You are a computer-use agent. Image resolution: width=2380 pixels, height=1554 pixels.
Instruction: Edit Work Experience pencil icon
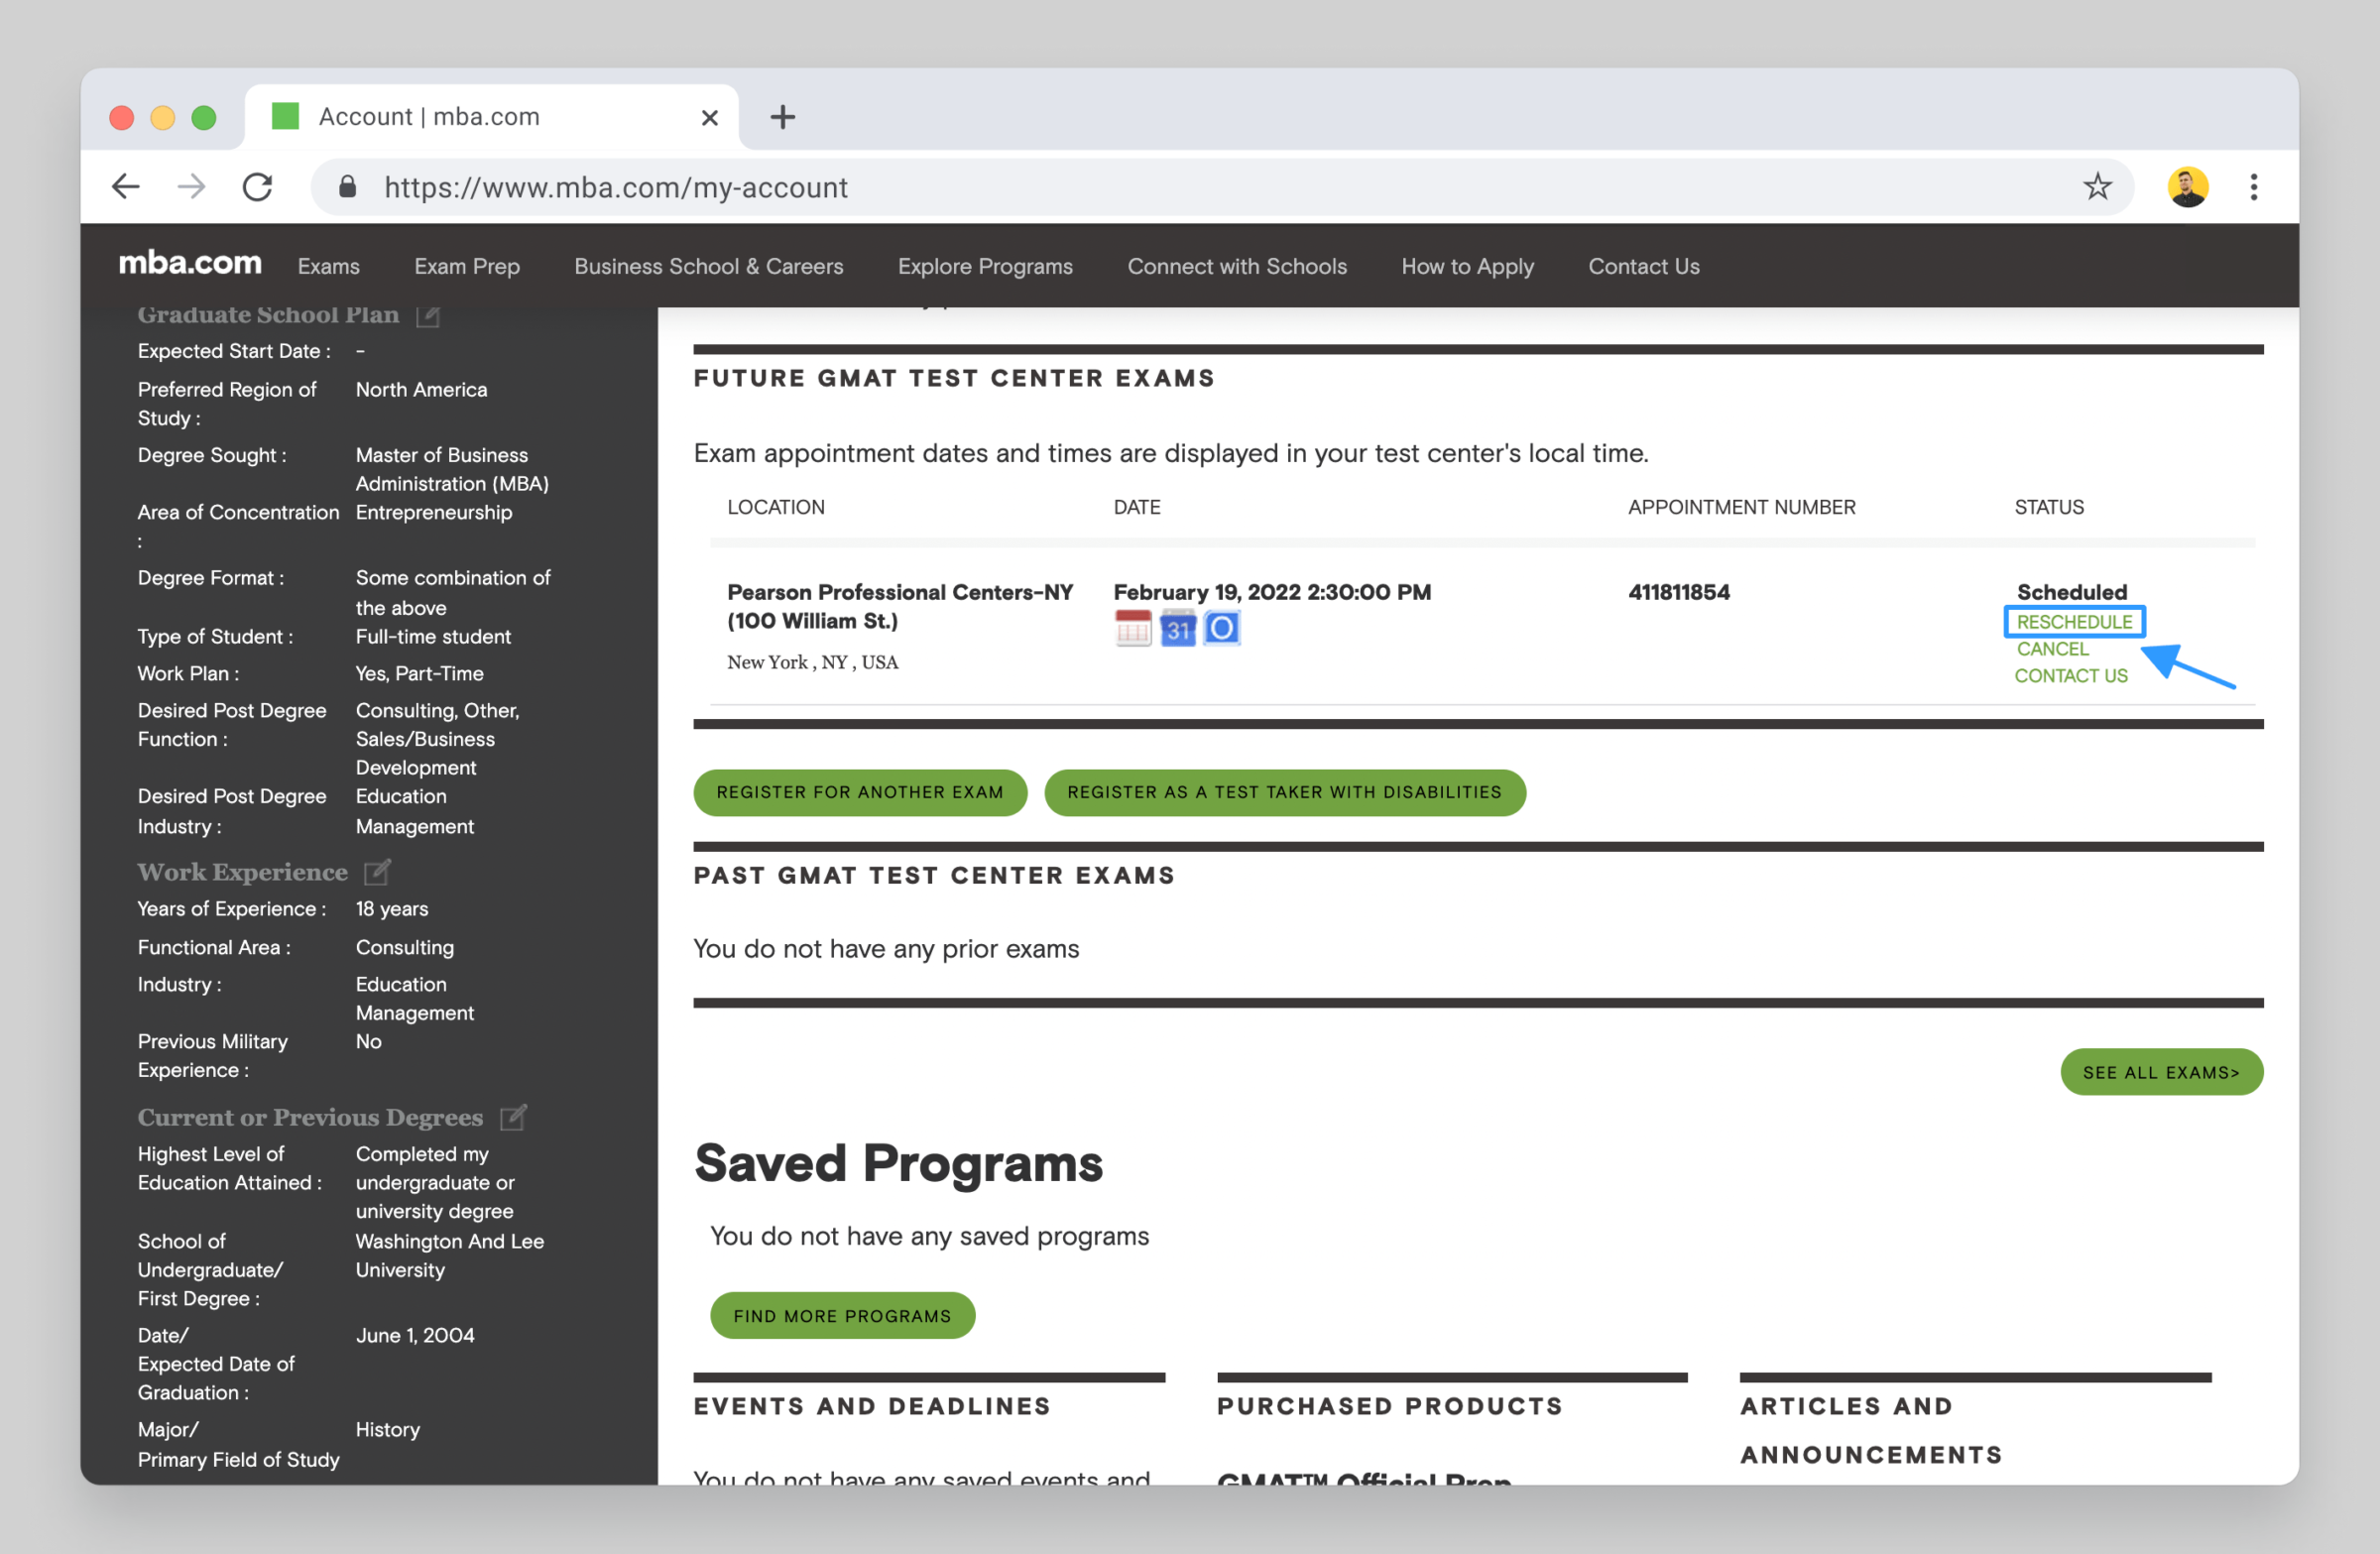[x=377, y=872]
